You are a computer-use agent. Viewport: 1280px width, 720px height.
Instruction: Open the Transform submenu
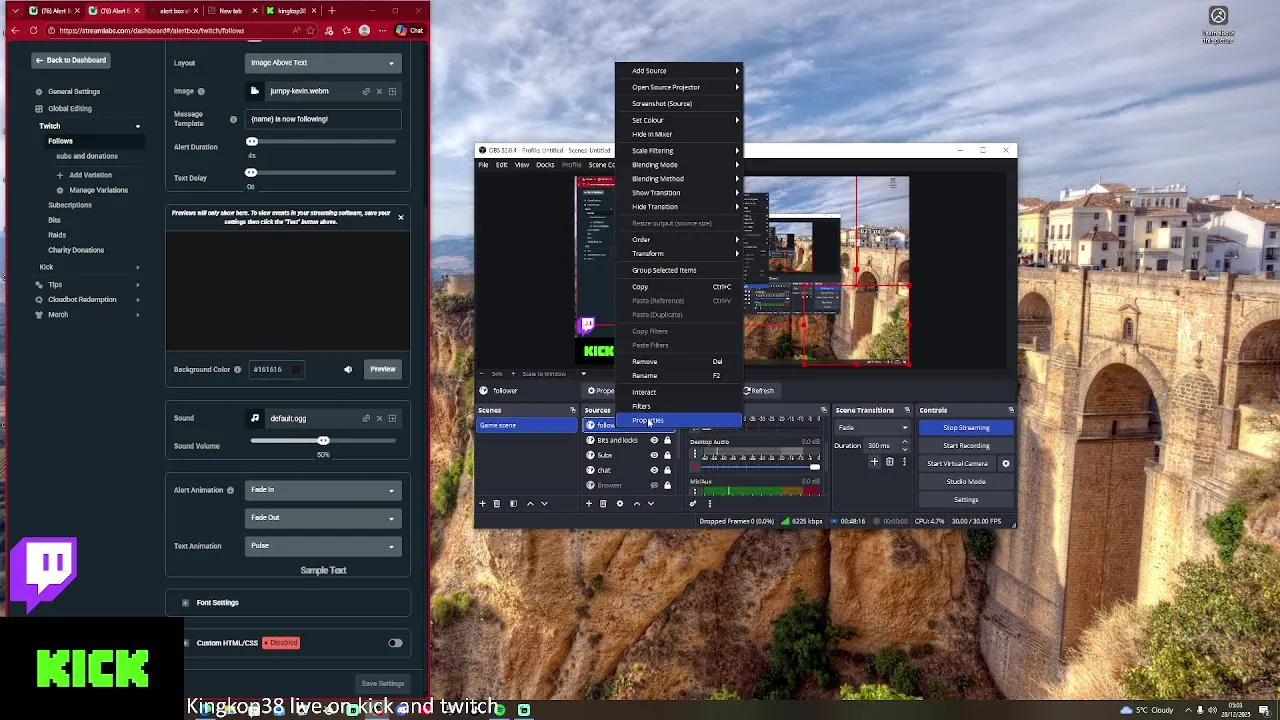tap(678, 253)
